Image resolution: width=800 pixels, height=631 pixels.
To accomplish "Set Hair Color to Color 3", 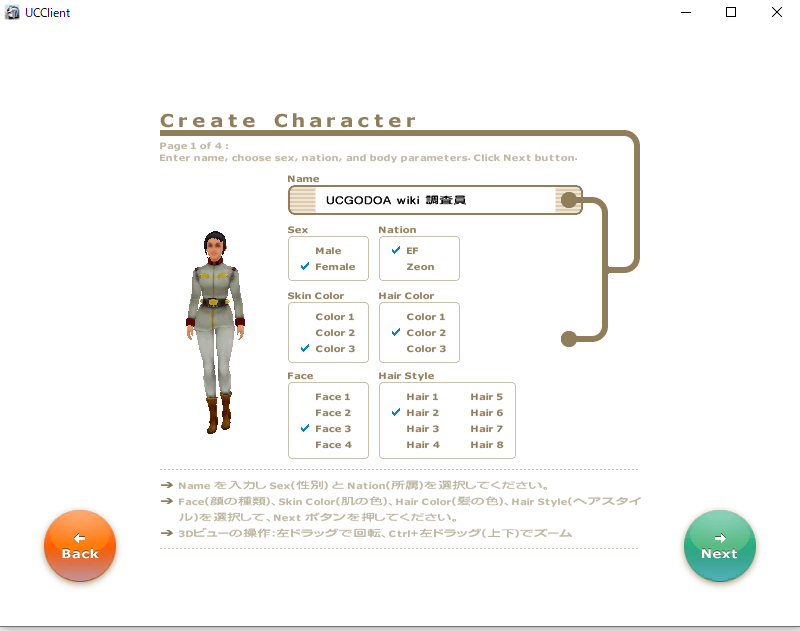I will point(426,348).
